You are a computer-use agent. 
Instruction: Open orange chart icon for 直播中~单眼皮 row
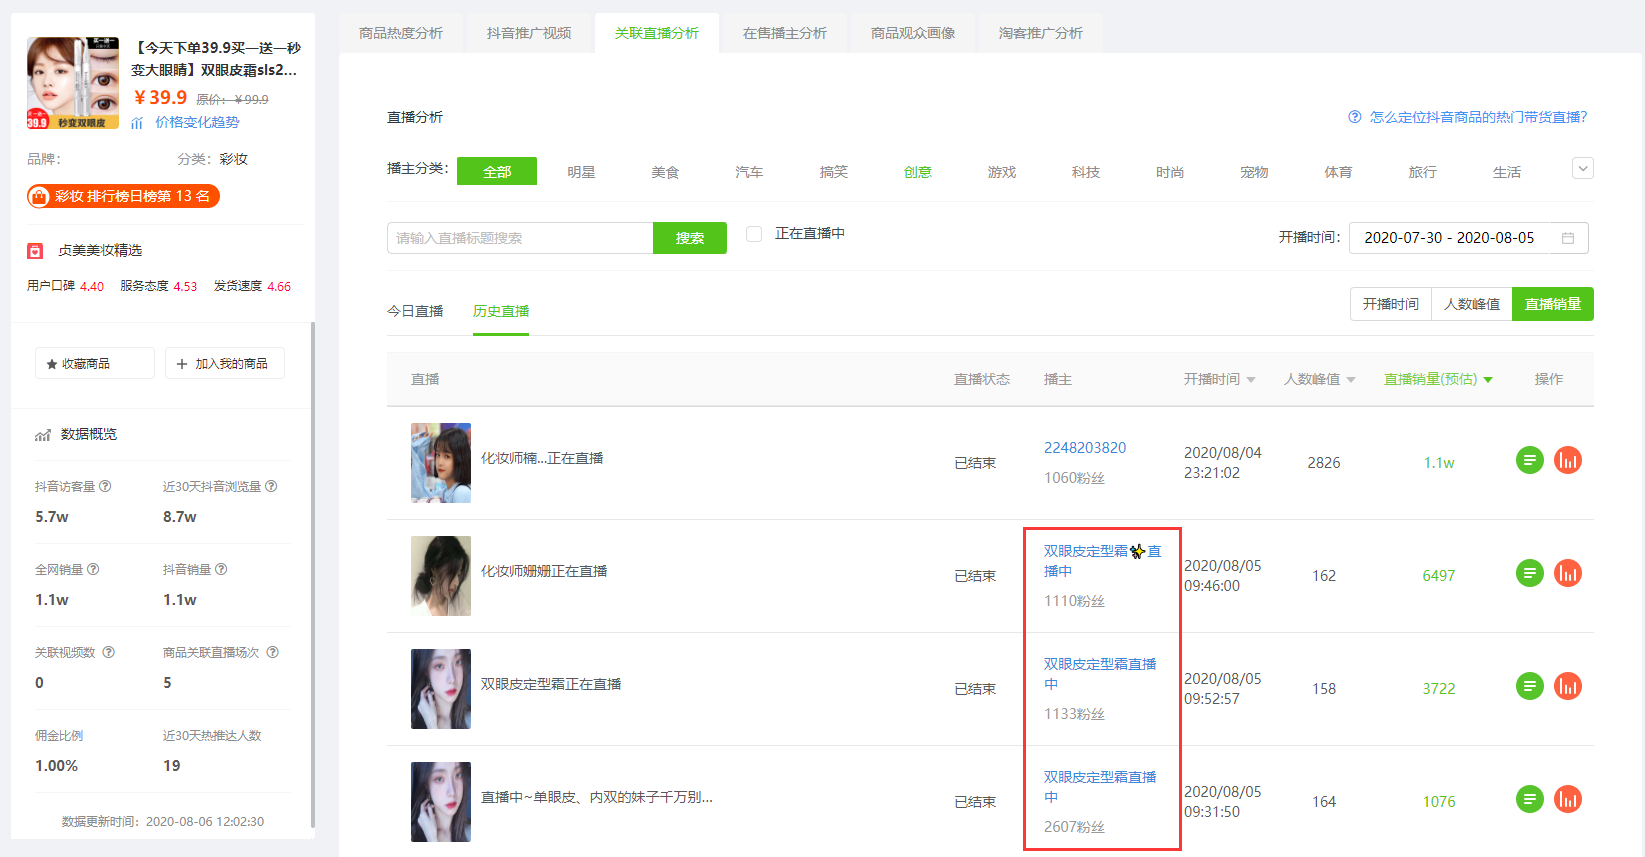coord(1568,799)
